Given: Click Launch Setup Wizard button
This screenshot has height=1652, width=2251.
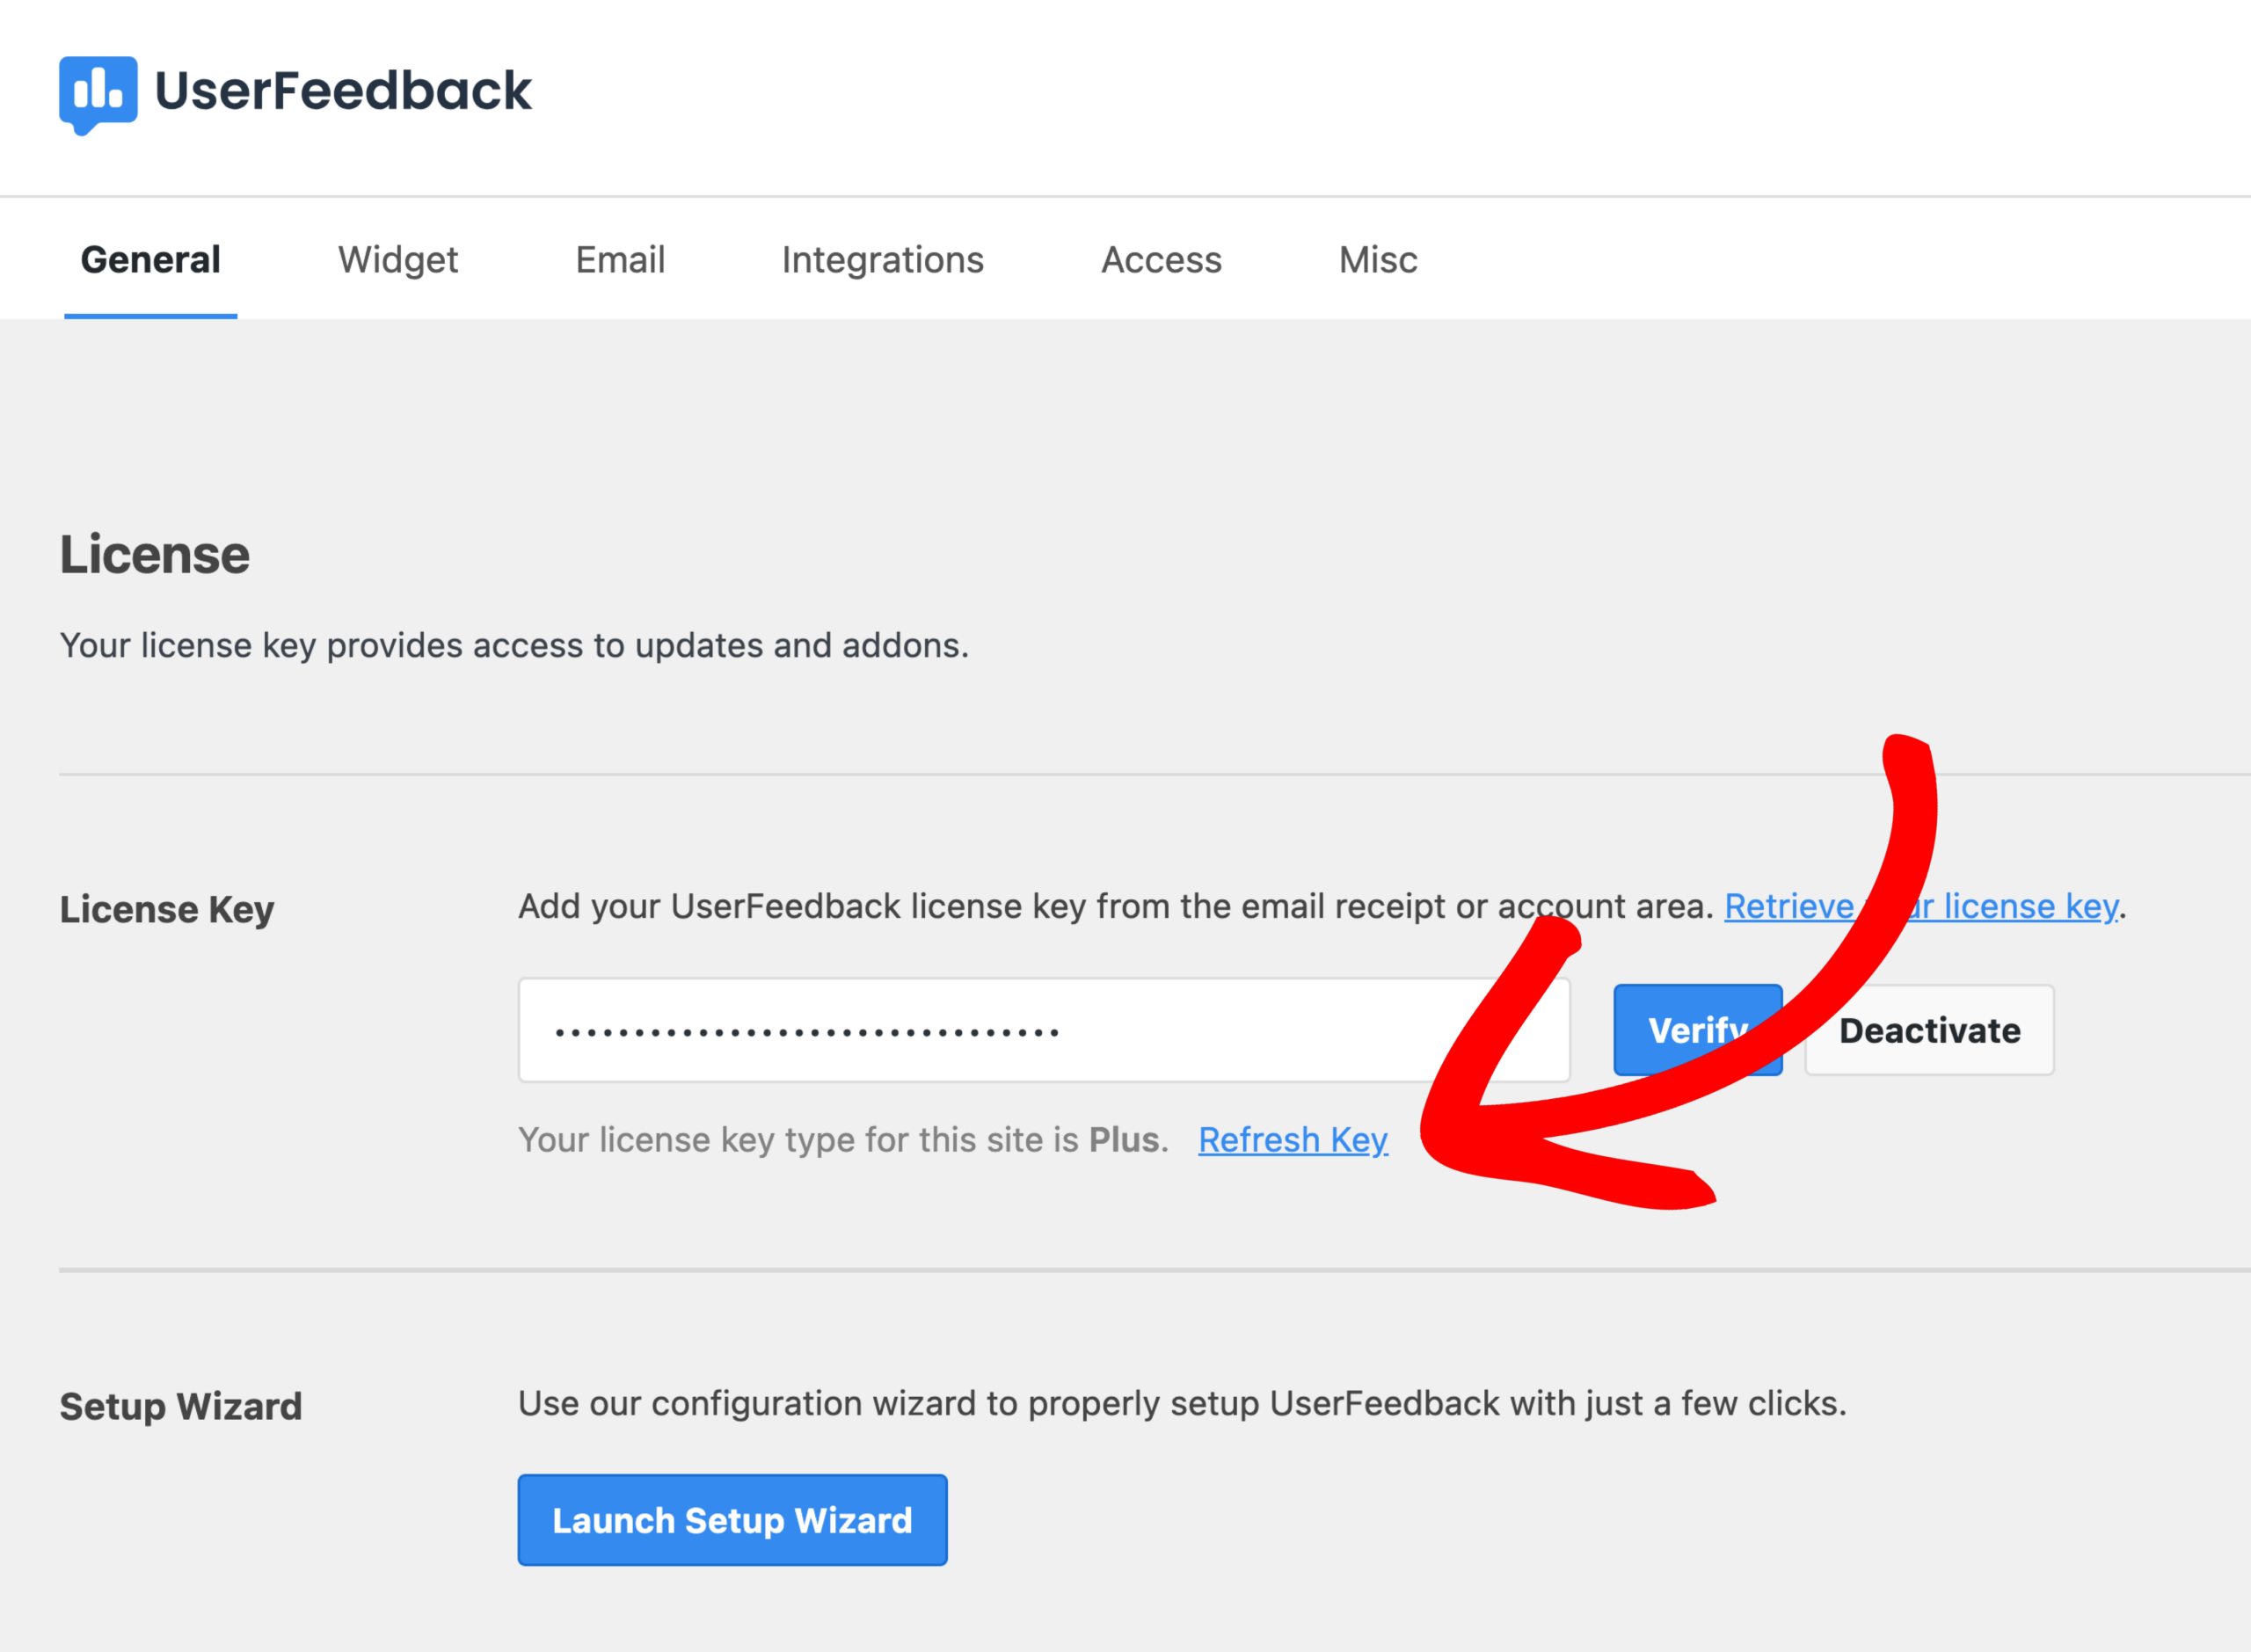Looking at the screenshot, I should pos(732,1520).
